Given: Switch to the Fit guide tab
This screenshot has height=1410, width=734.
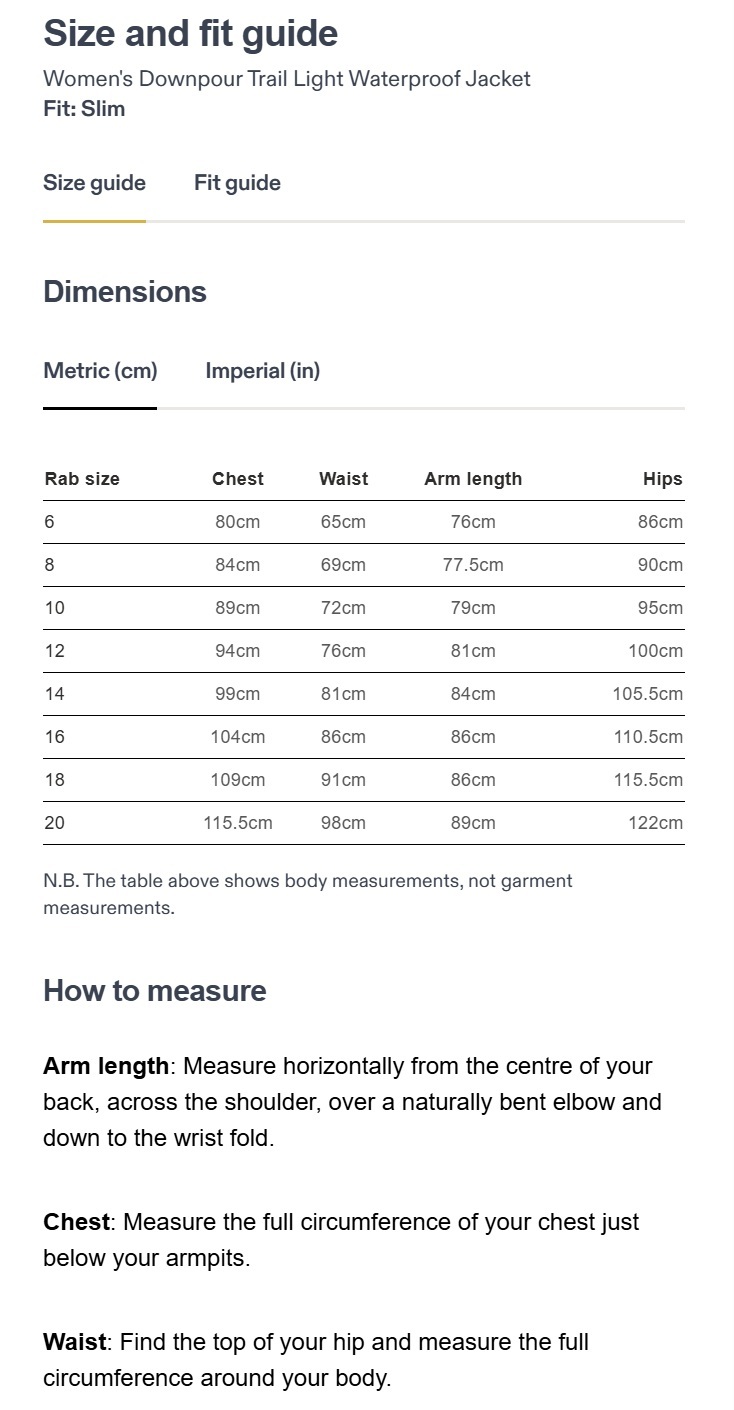Looking at the screenshot, I should pos(237,183).
